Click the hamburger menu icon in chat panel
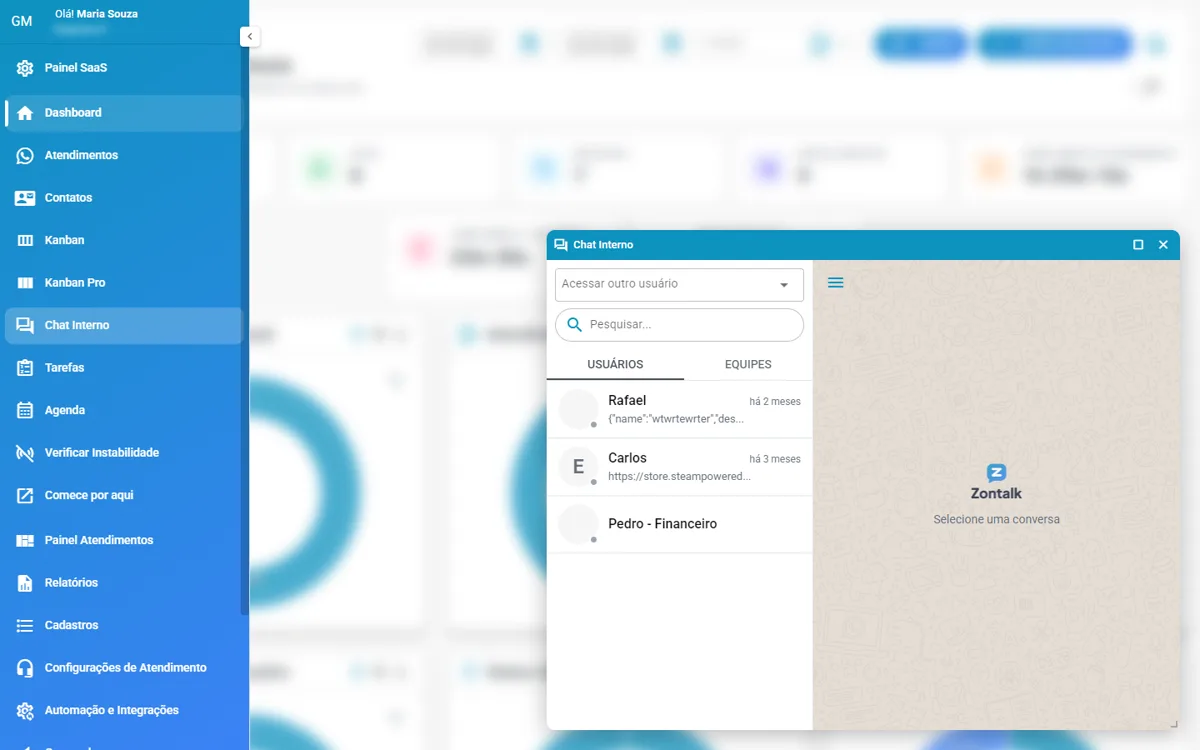 pos(836,283)
